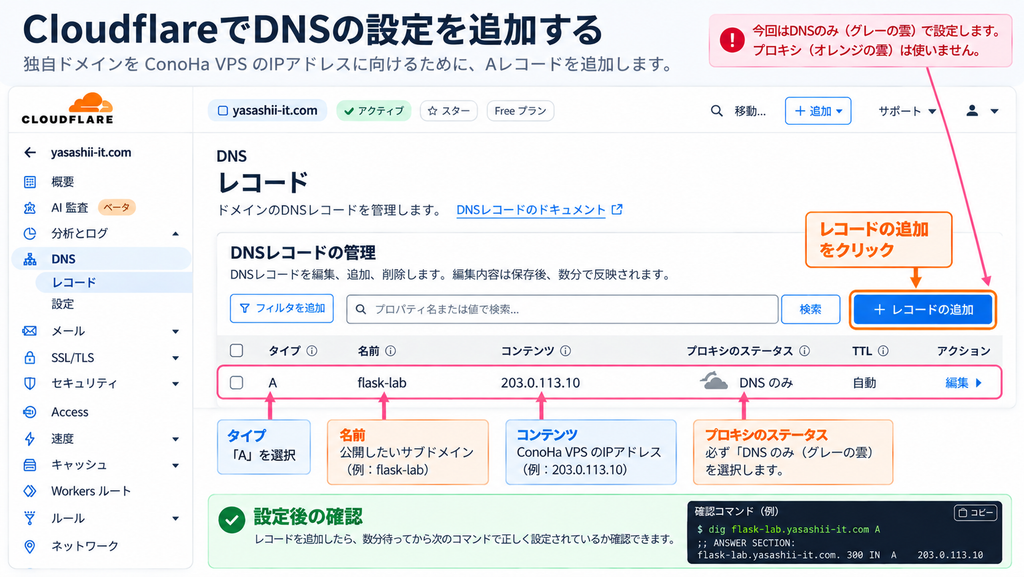
Task: Expand the flask-lab record 編集 arrow
Action: click(979, 383)
